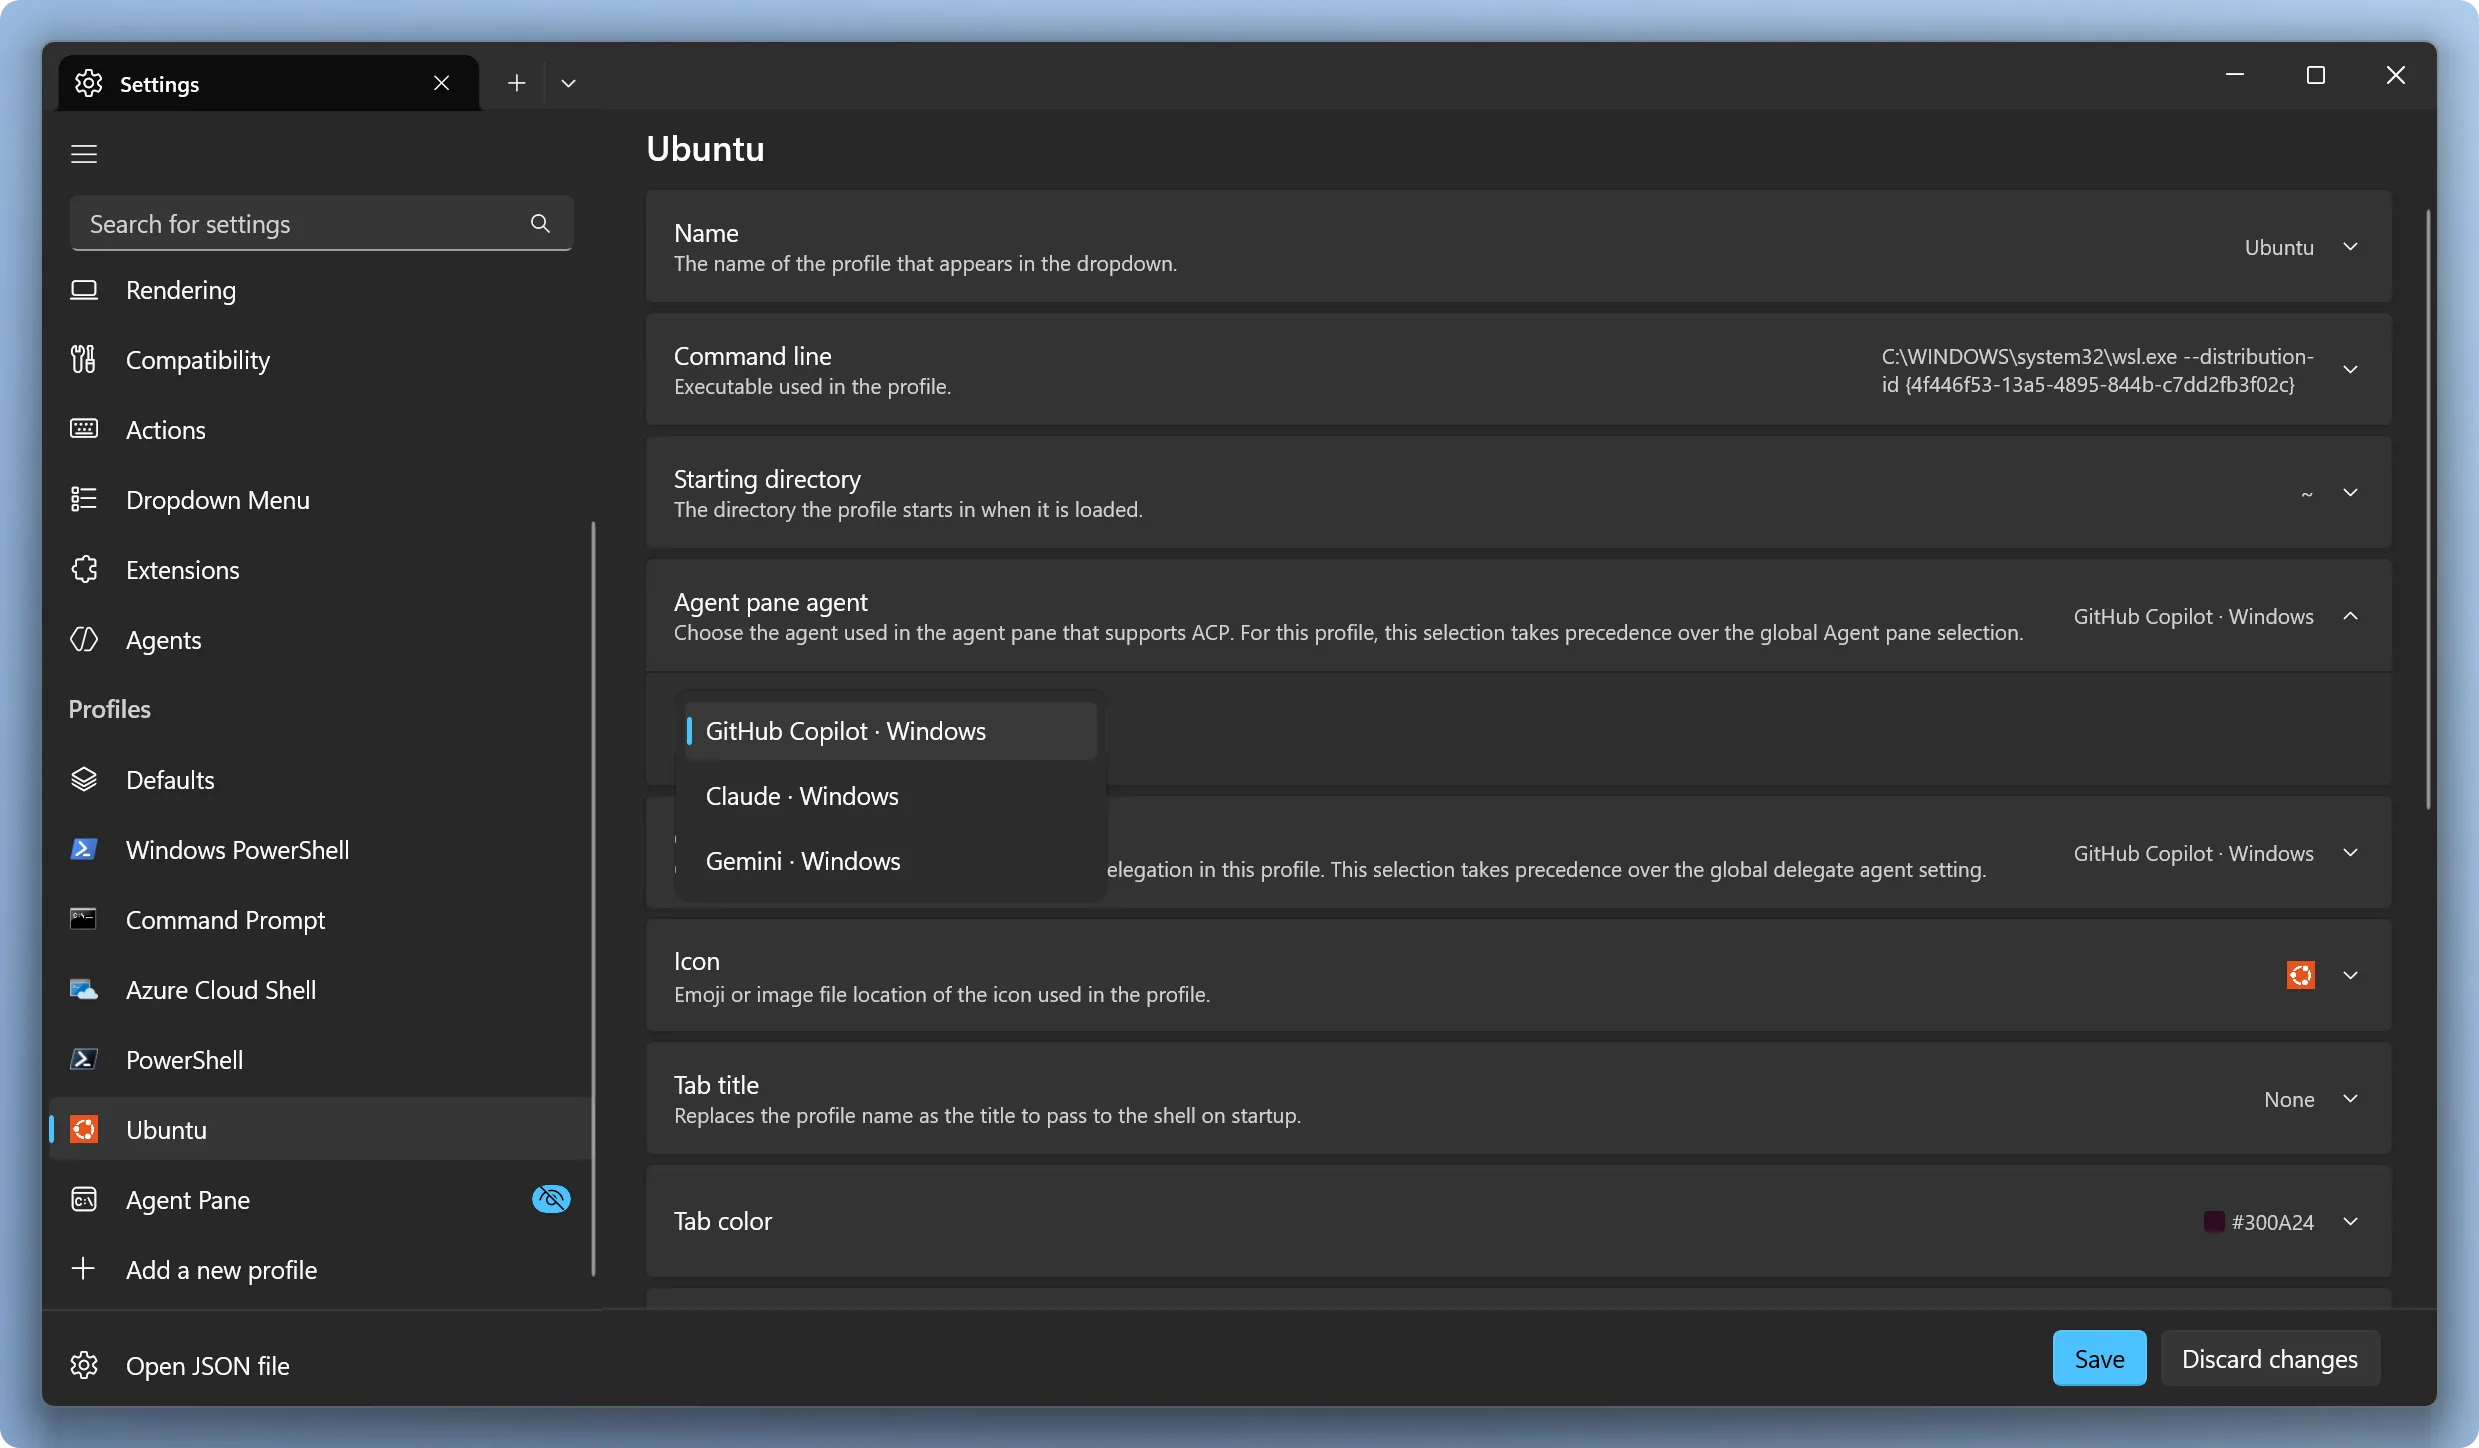Click the main content vertical scrollbar
Image resolution: width=2479 pixels, height=1448 pixels.
[x=2428, y=510]
